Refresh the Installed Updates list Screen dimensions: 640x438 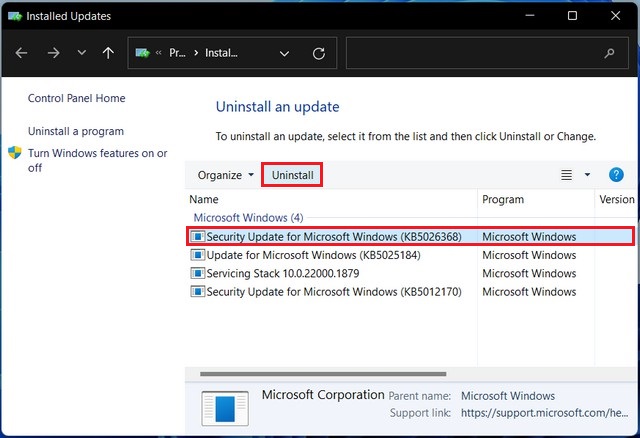tap(319, 53)
